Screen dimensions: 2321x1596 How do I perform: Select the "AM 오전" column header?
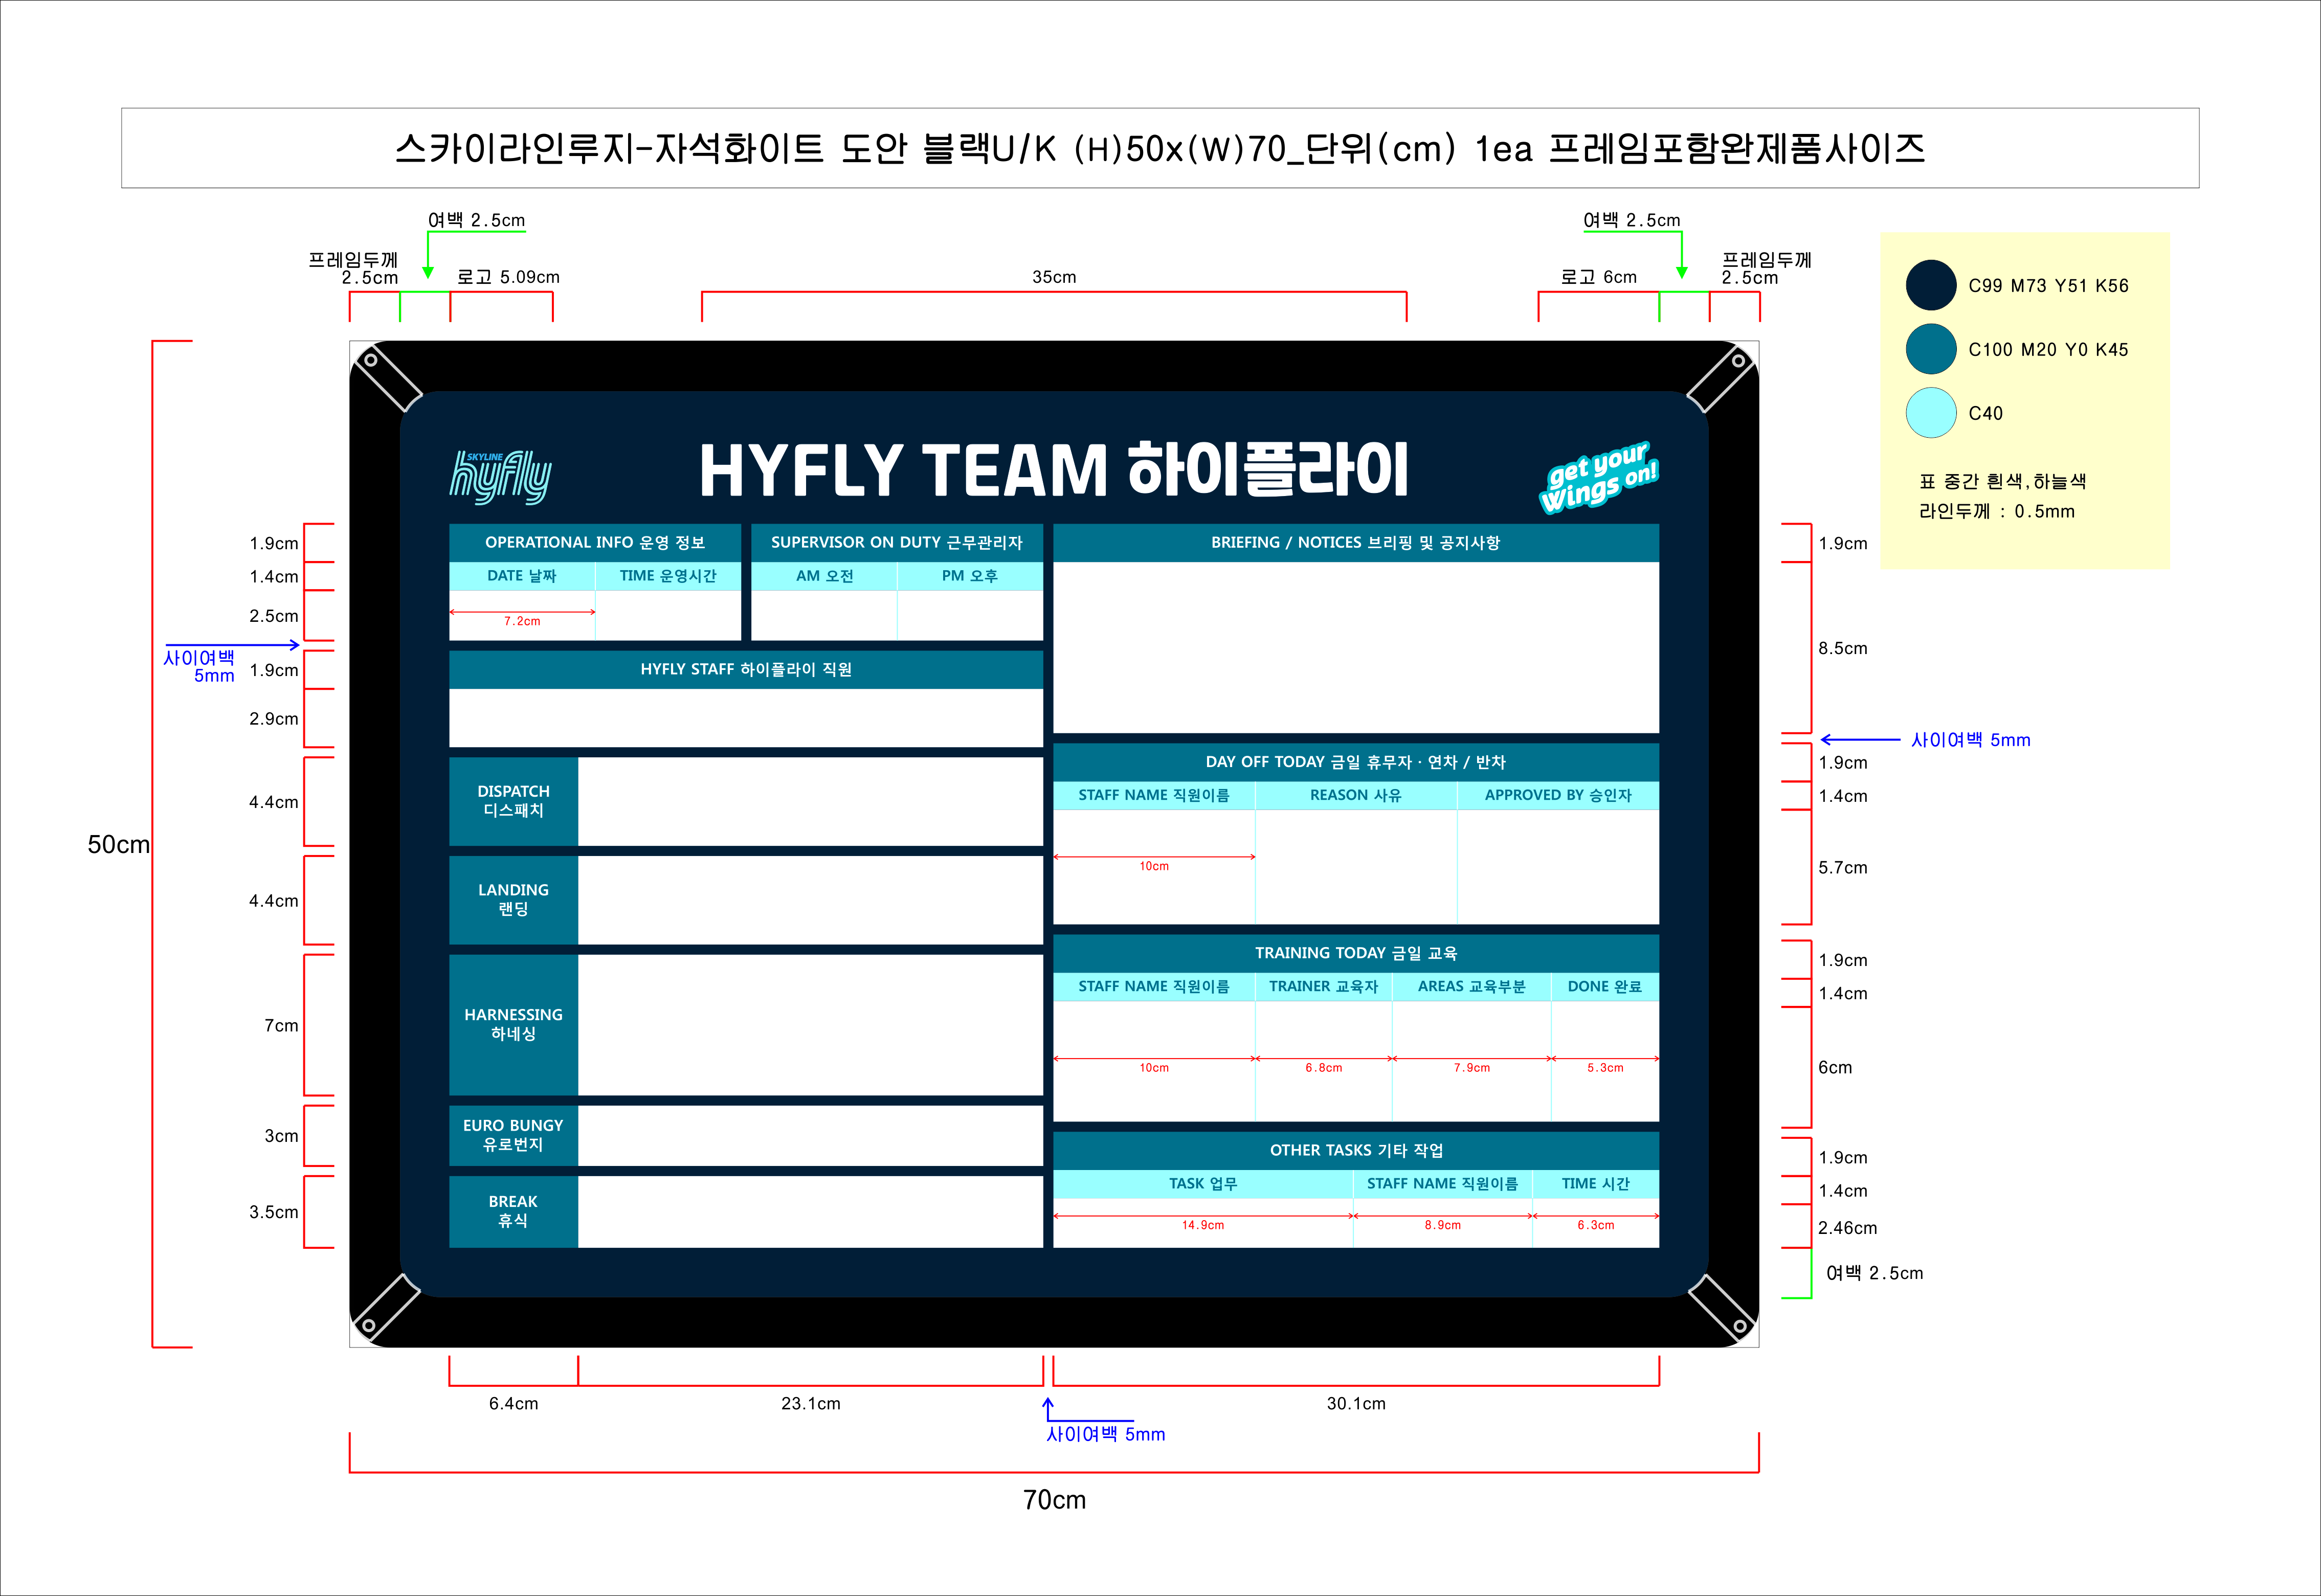tap(824, 576)
